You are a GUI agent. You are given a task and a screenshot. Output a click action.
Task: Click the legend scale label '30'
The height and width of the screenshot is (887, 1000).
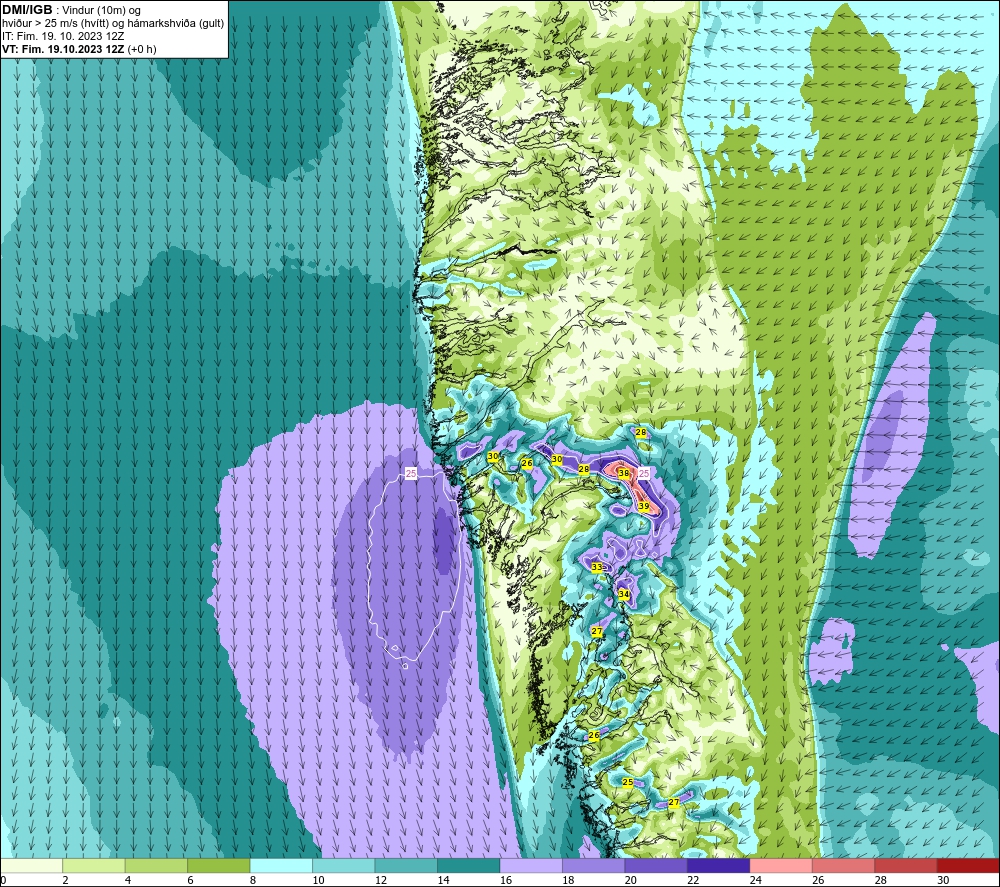[x=943, y=880]
